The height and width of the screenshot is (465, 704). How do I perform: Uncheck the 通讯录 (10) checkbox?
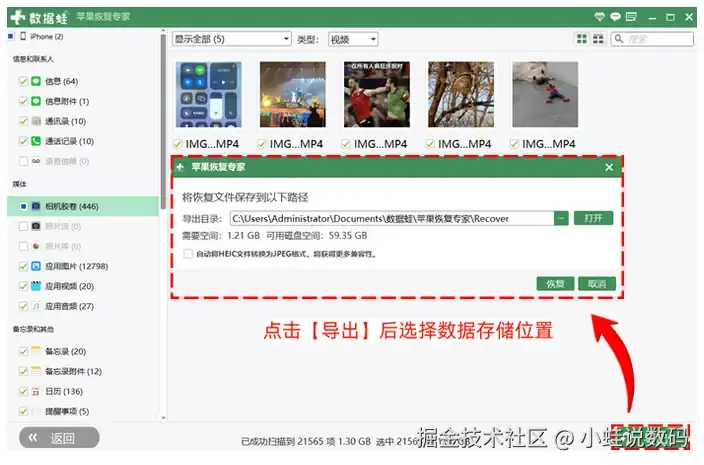coord(23,121)
